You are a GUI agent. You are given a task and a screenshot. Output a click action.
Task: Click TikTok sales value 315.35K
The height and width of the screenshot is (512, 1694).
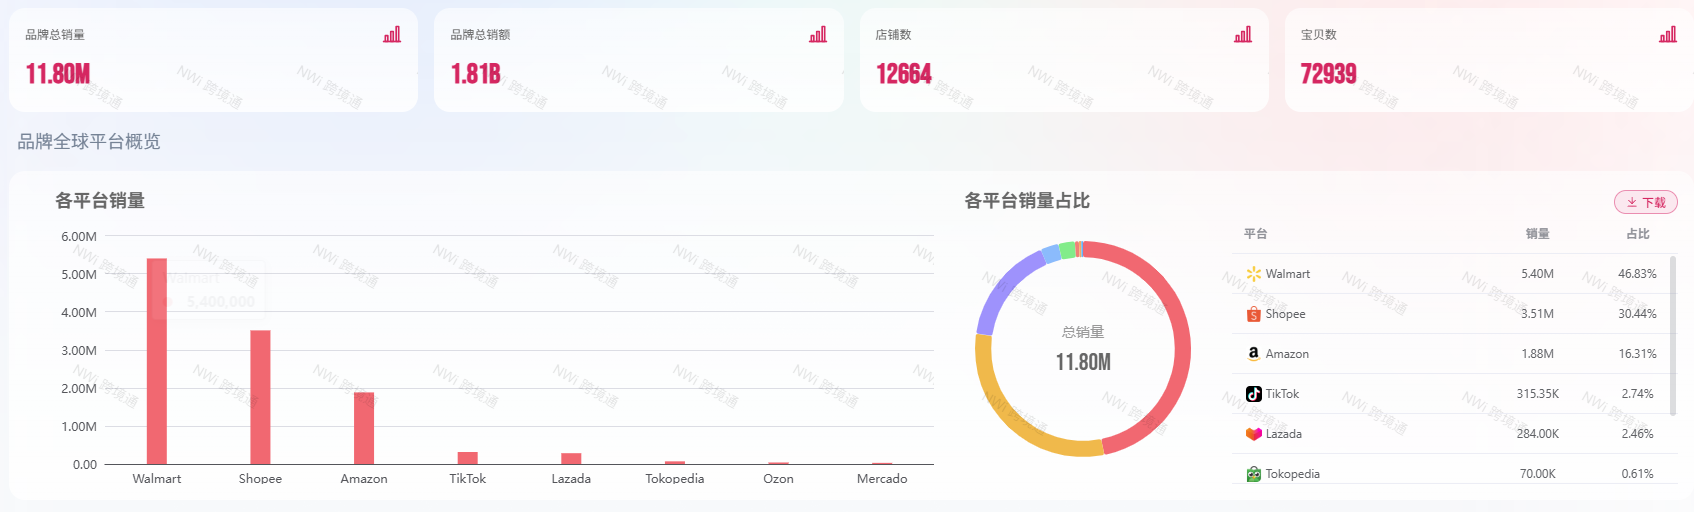tap(1538, 394)
